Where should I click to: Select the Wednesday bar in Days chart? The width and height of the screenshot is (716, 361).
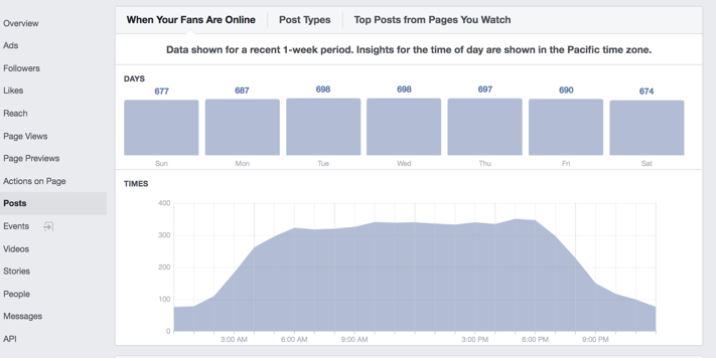[x=404, y=127]
